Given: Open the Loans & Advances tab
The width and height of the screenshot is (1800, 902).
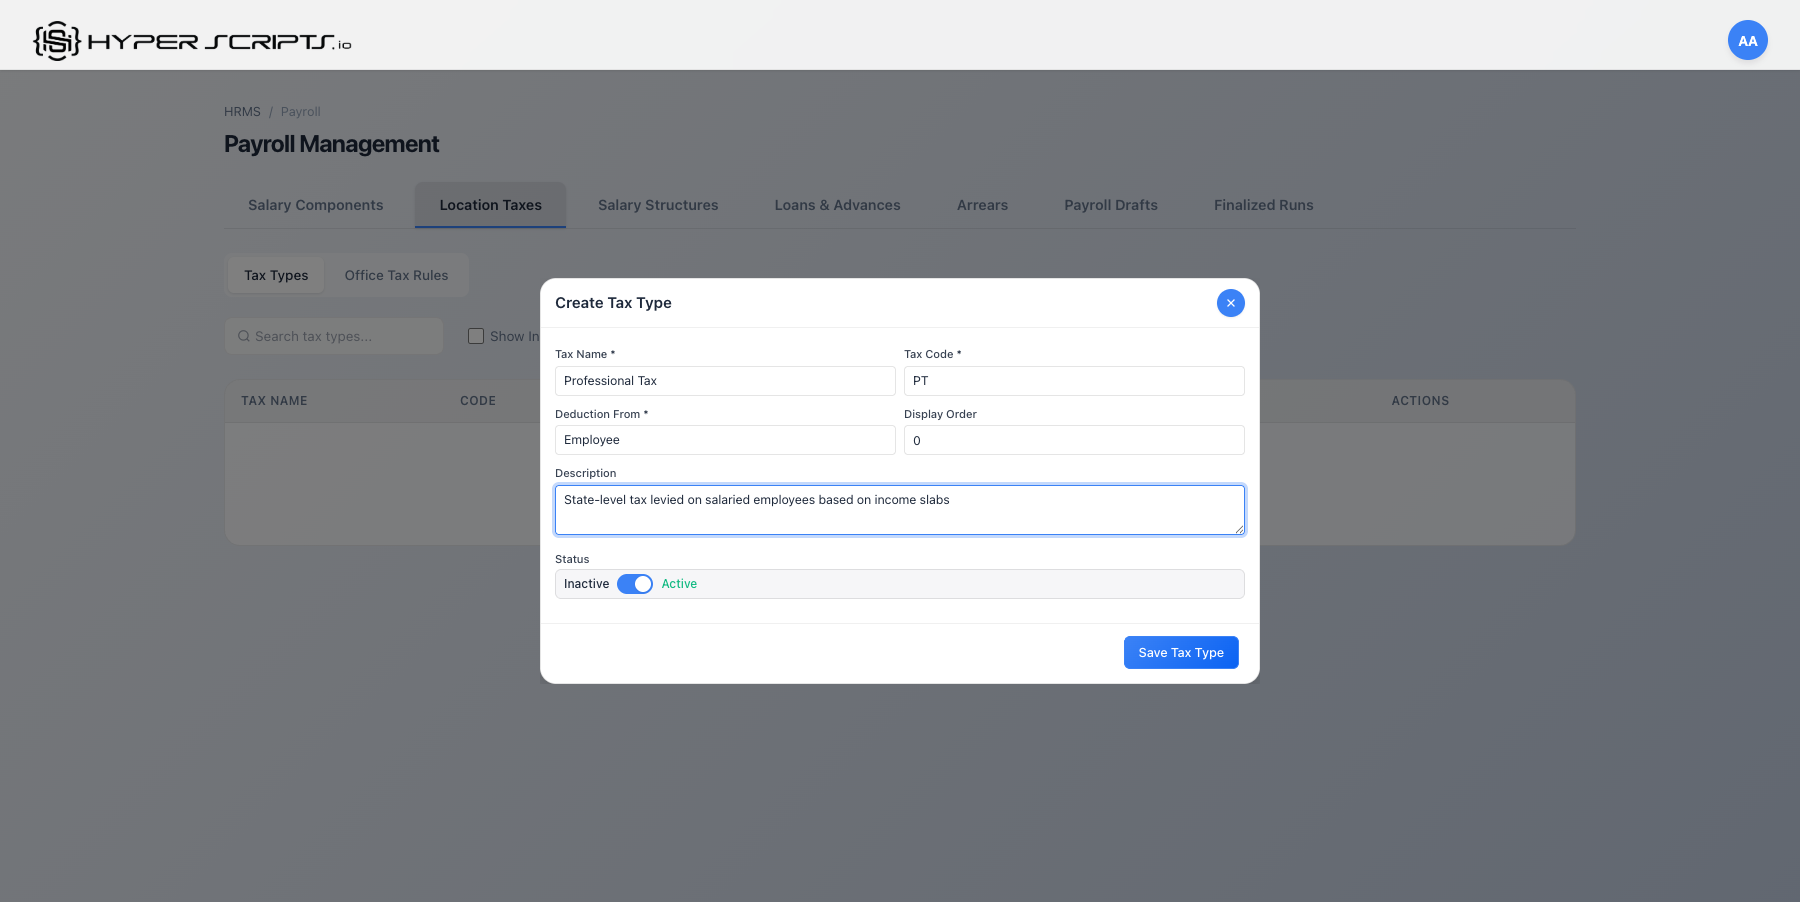Looking at the screenshot, I should tap(837, 204).
